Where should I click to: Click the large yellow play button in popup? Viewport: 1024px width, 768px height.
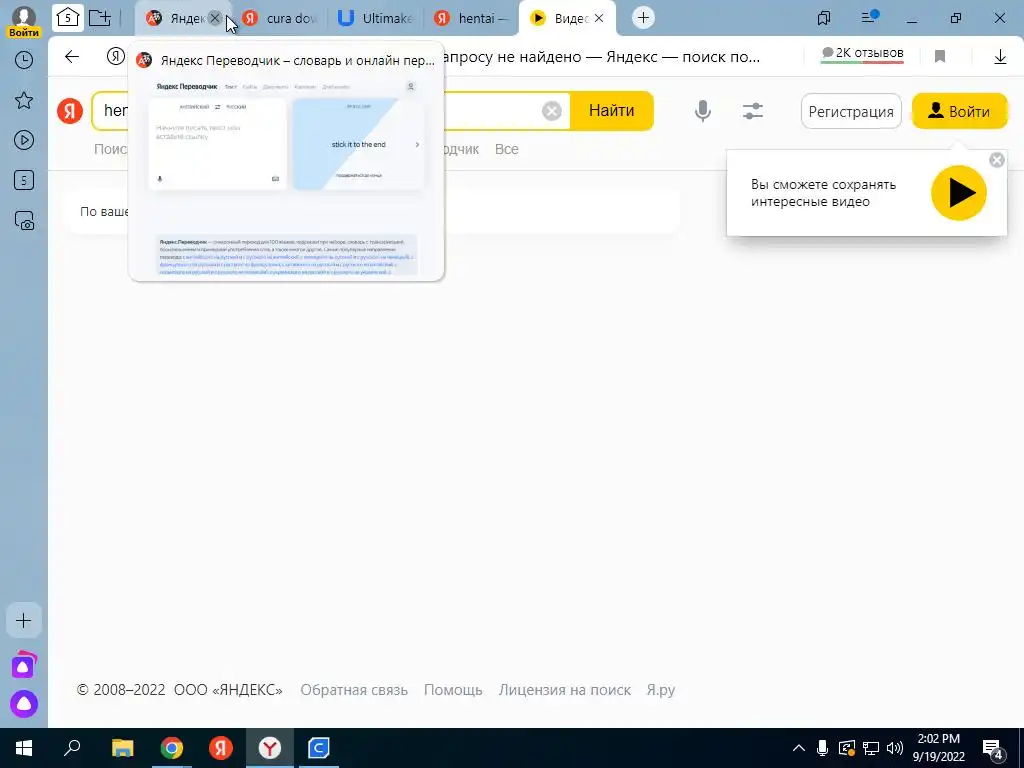[x=959, y=193]
